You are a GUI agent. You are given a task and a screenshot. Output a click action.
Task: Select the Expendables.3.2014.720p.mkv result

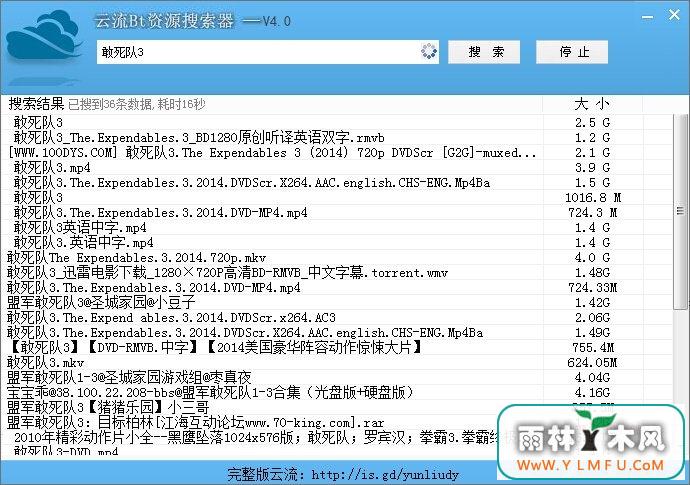(136, 257)
